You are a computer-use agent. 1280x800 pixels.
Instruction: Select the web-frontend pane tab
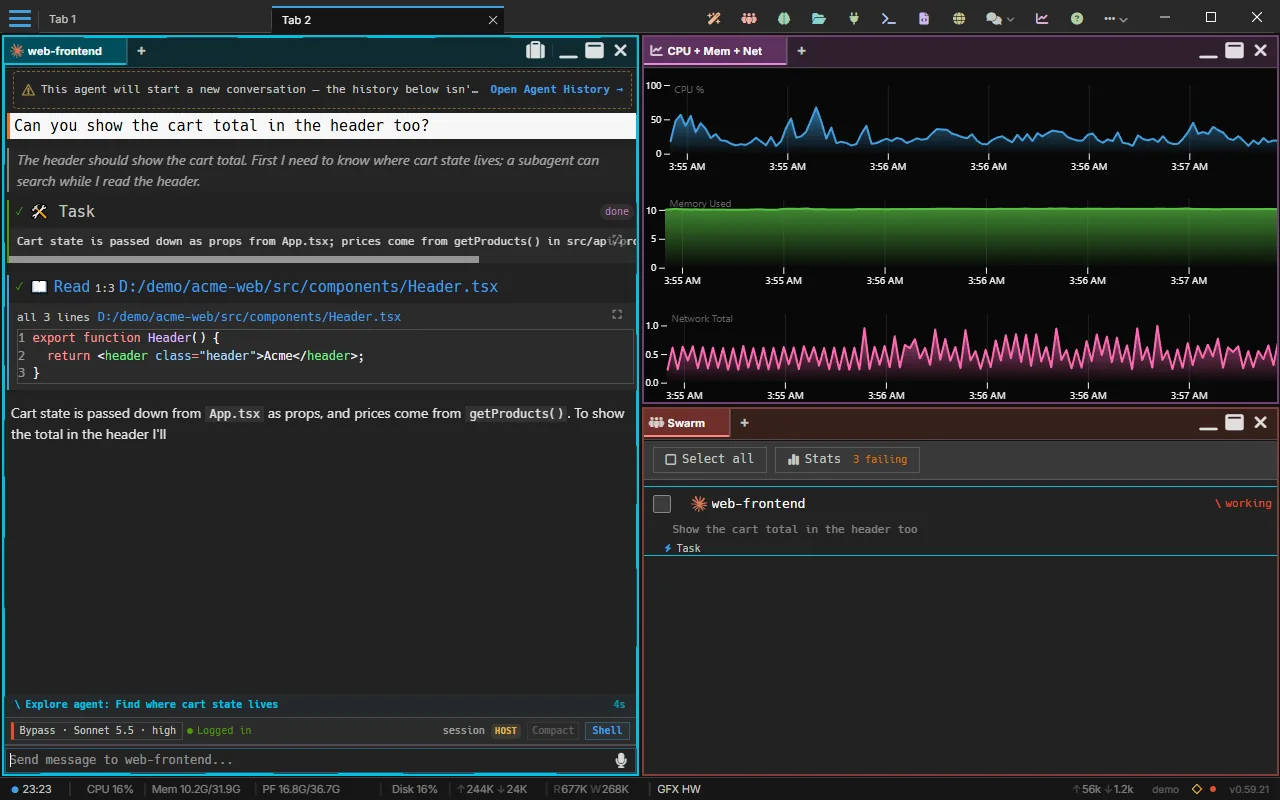click(66, 50)
